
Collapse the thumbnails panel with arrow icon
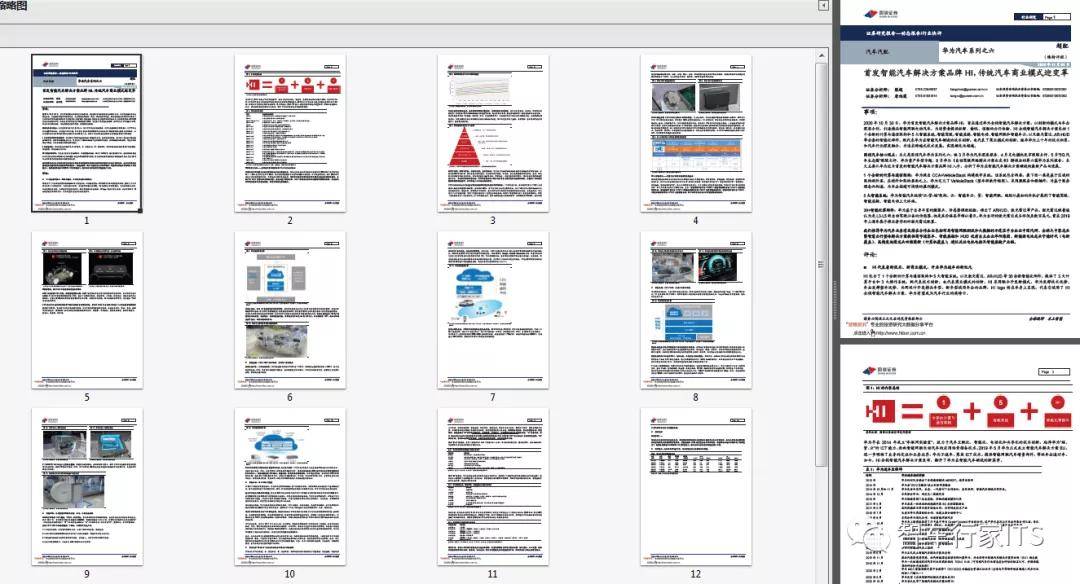(822, 6)
